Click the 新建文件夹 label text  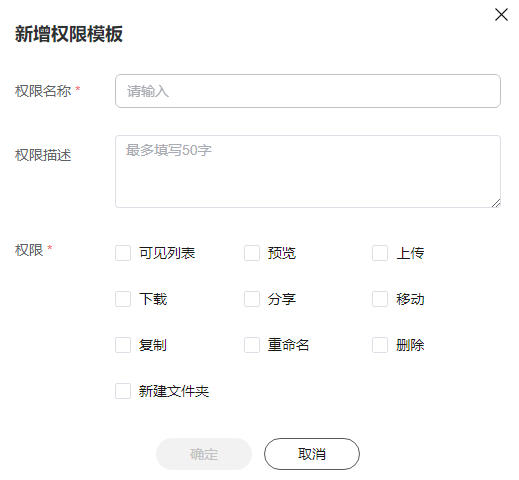174,391
